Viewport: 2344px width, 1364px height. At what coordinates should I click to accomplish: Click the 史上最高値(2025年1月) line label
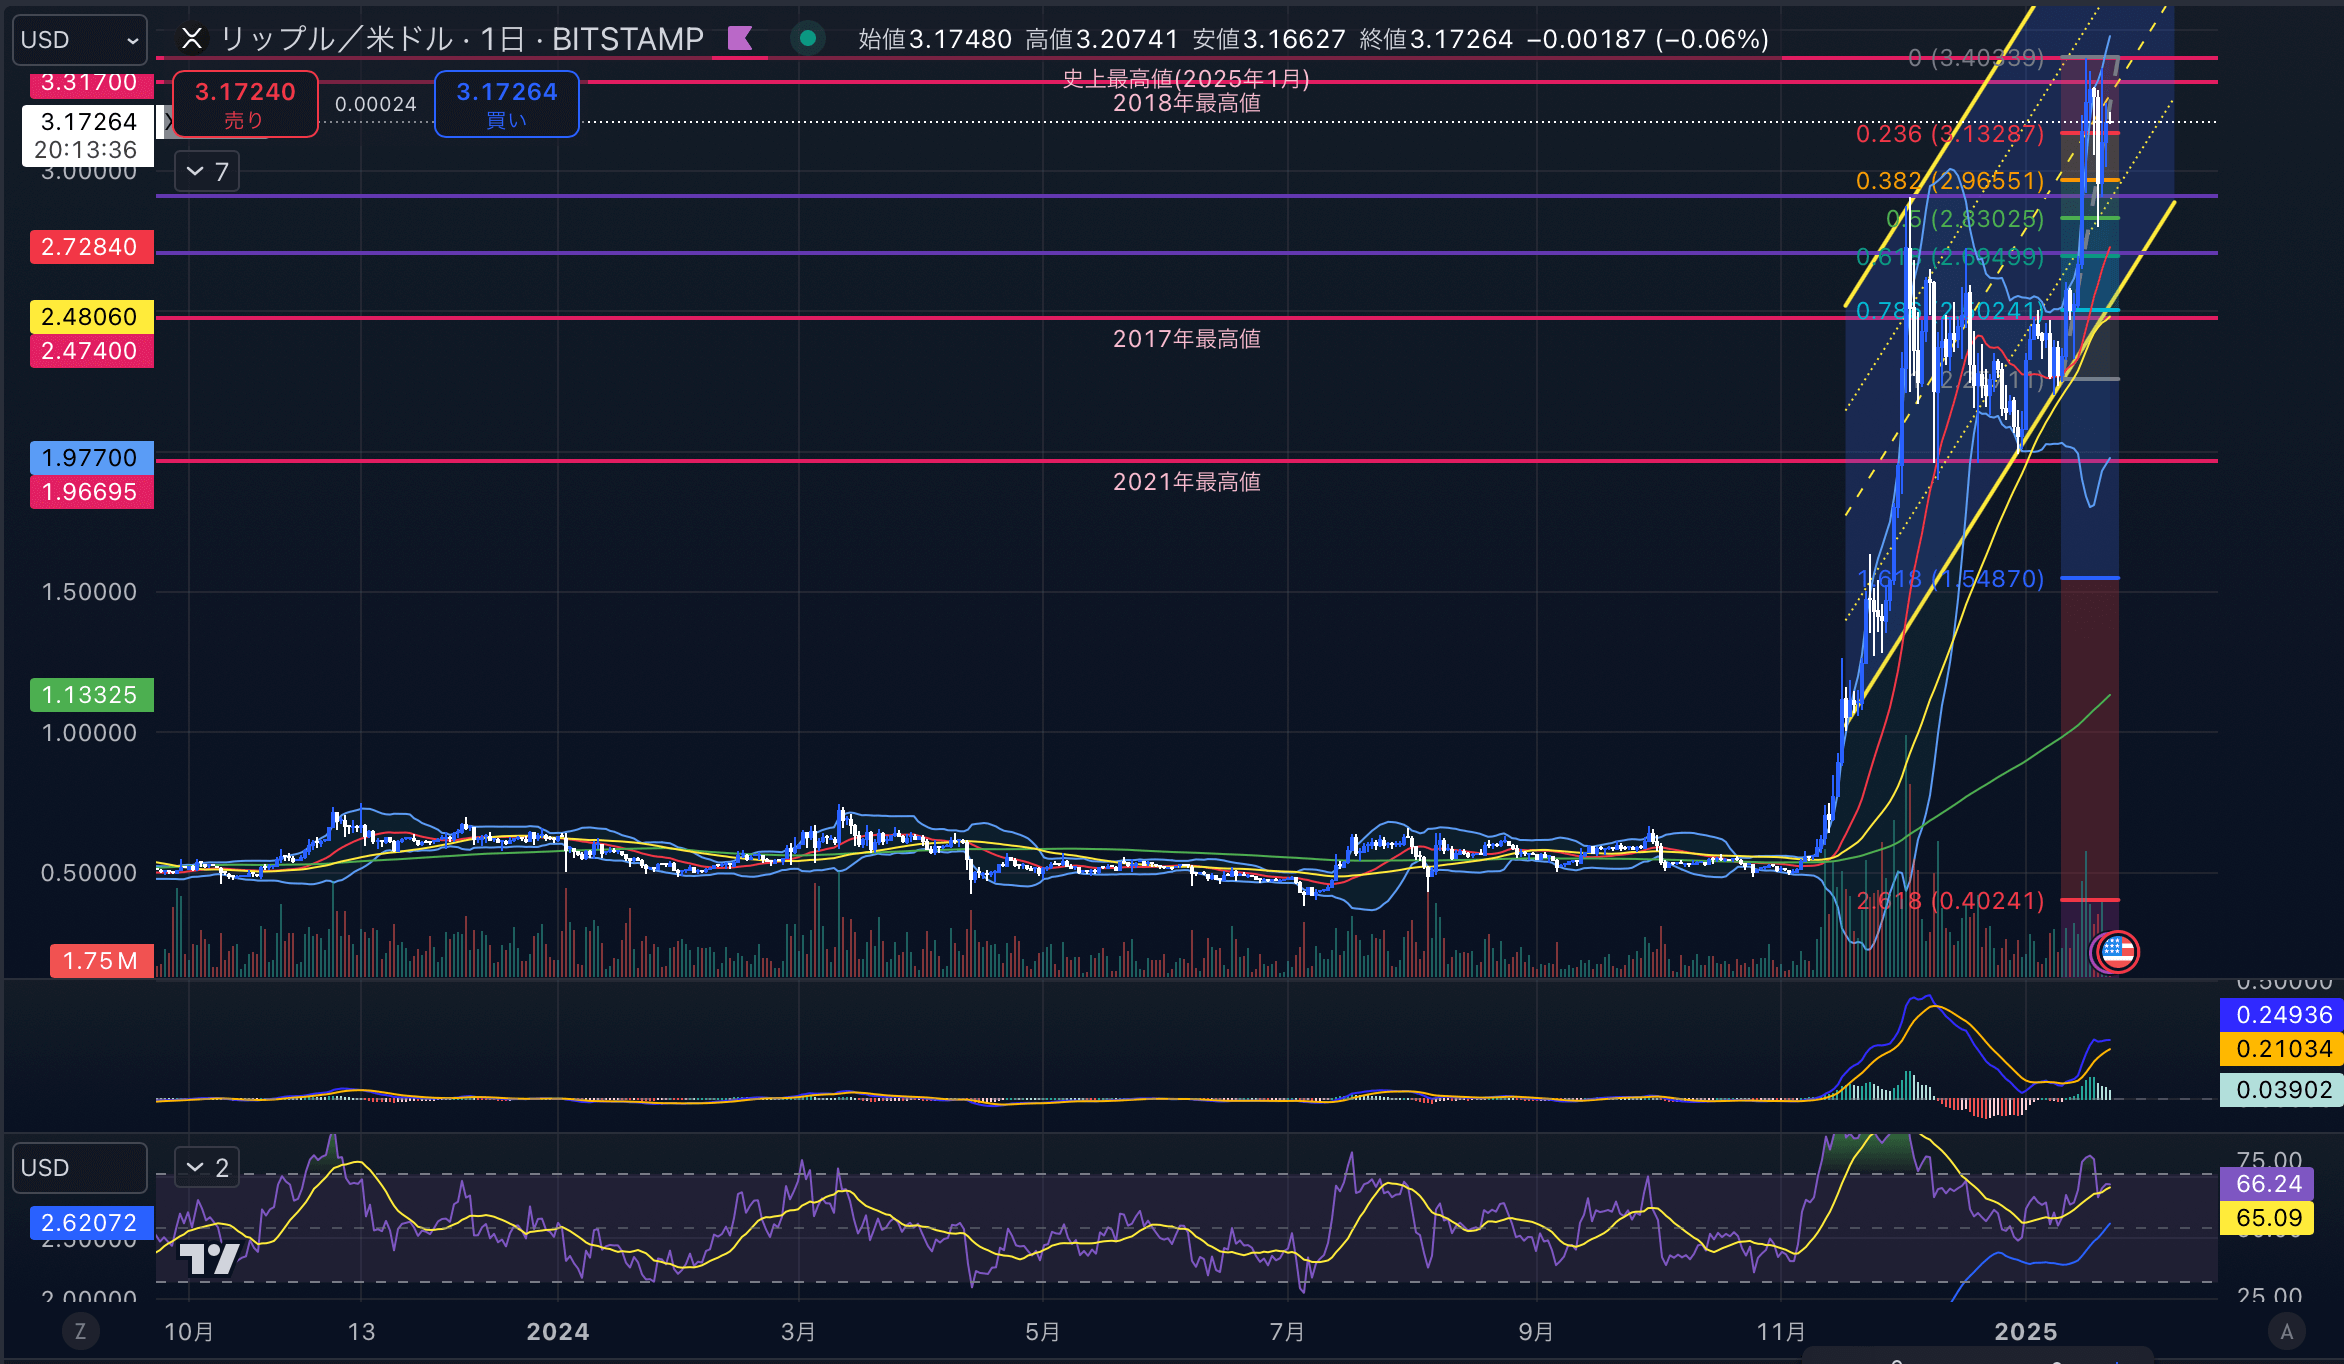click(1186, 79)
